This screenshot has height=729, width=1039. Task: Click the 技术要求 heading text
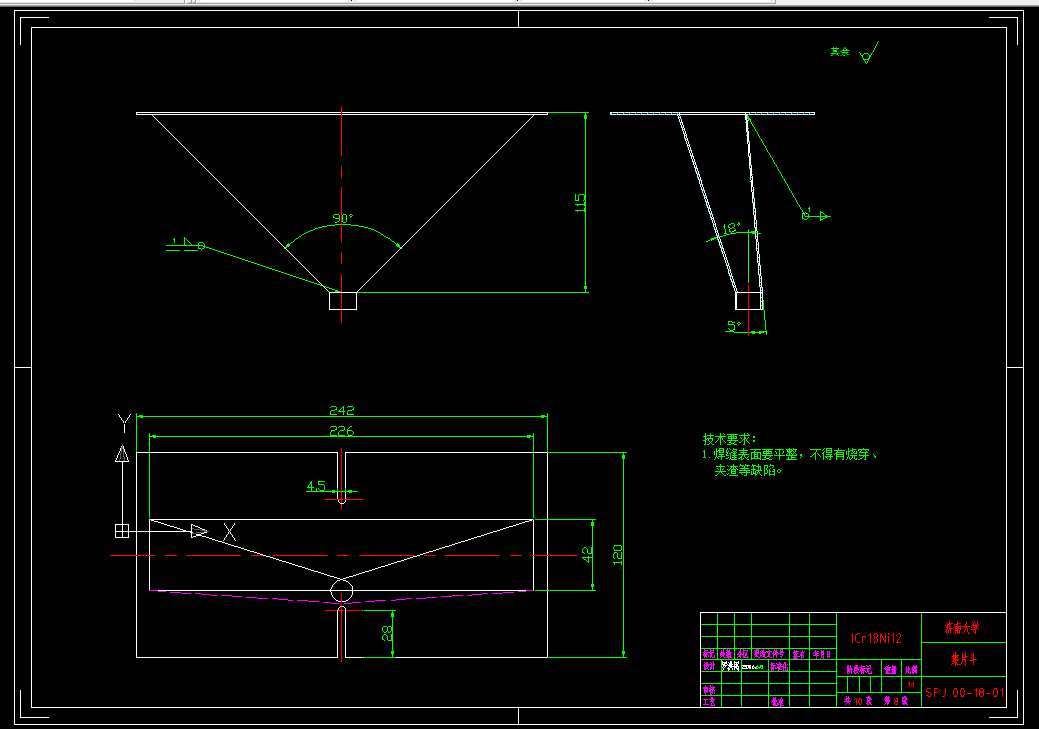click(729, 439)
